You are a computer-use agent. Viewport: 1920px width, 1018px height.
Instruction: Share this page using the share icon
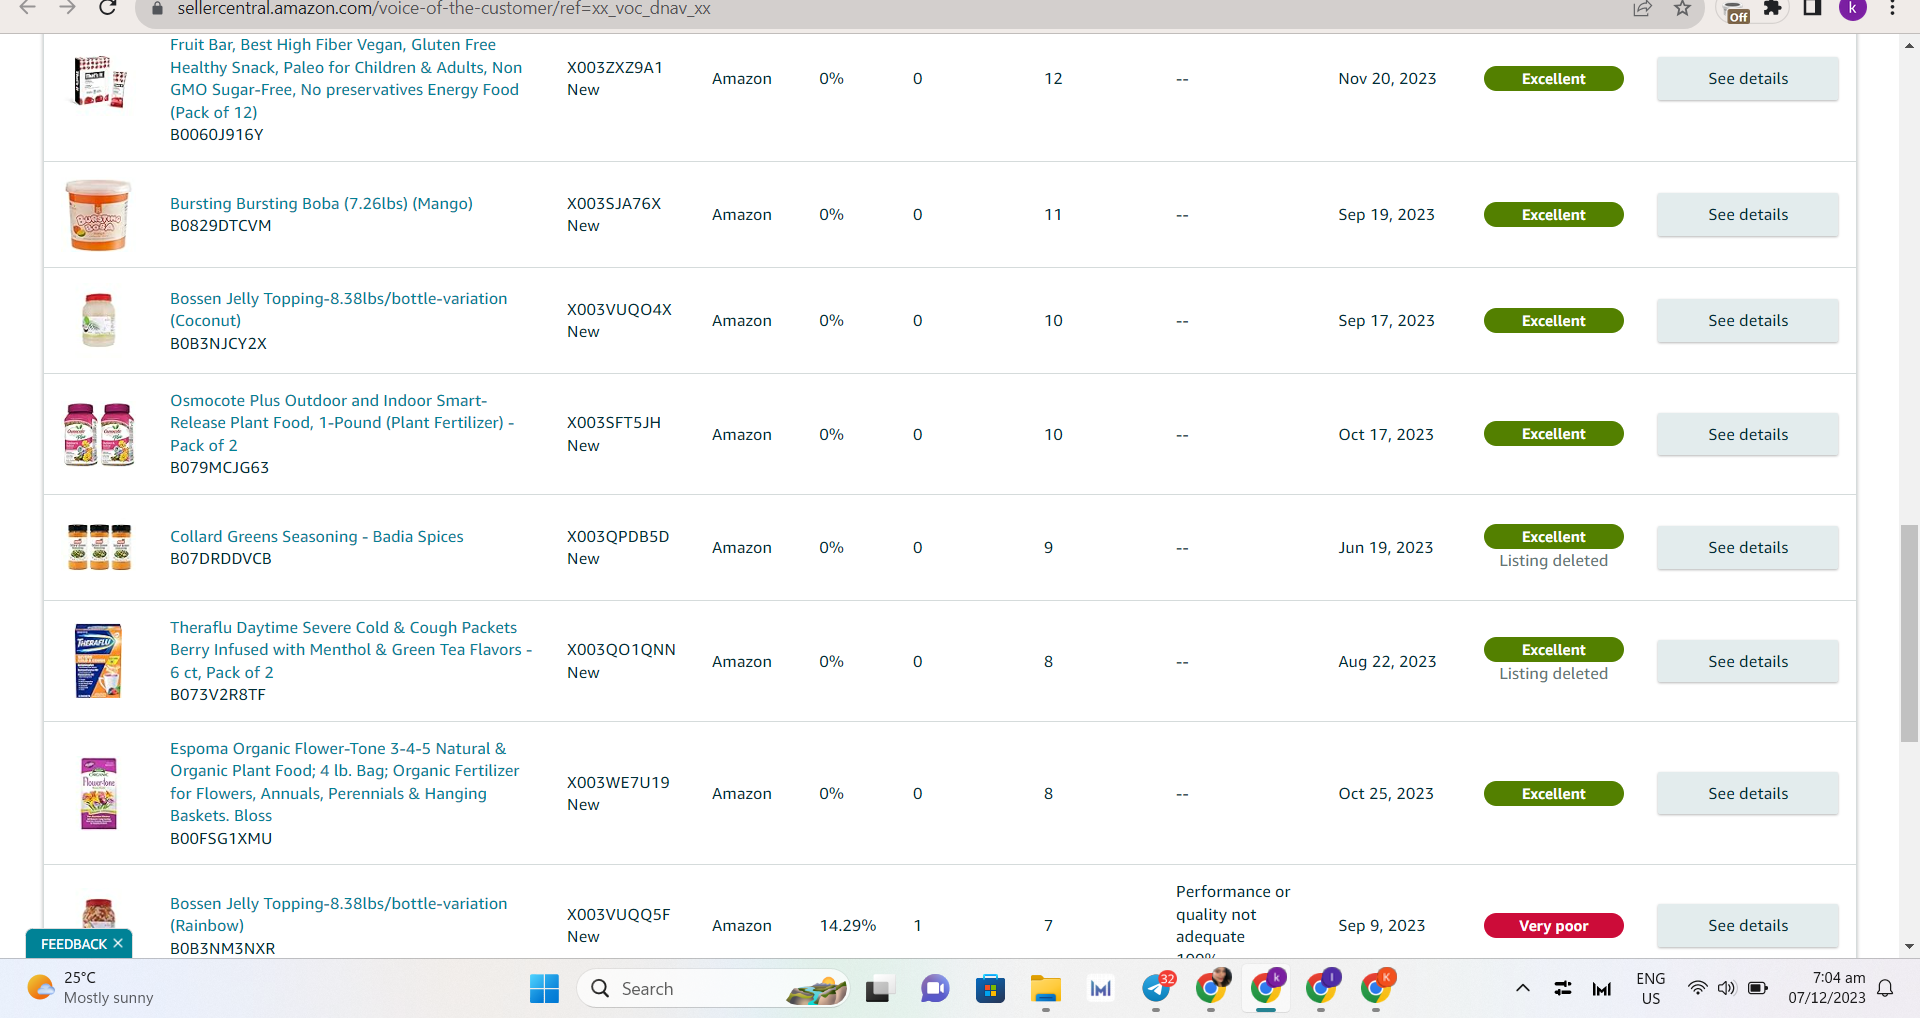click(x=1642, y=9)
